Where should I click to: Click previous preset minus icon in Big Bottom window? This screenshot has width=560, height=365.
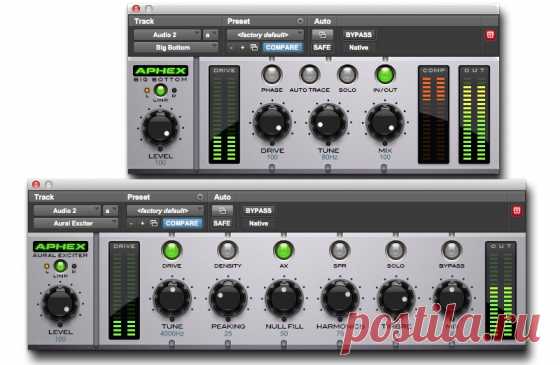(231, 48)
